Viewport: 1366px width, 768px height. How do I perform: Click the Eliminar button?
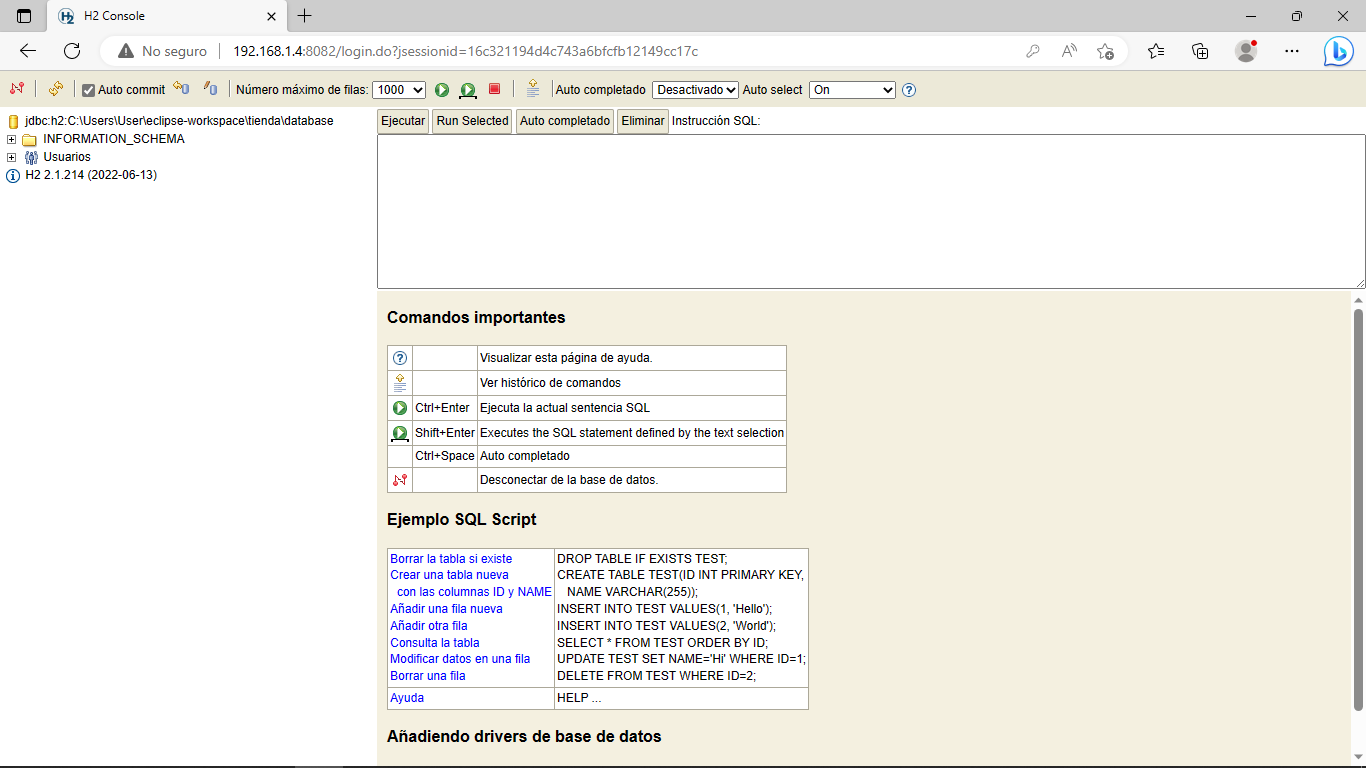643,121
